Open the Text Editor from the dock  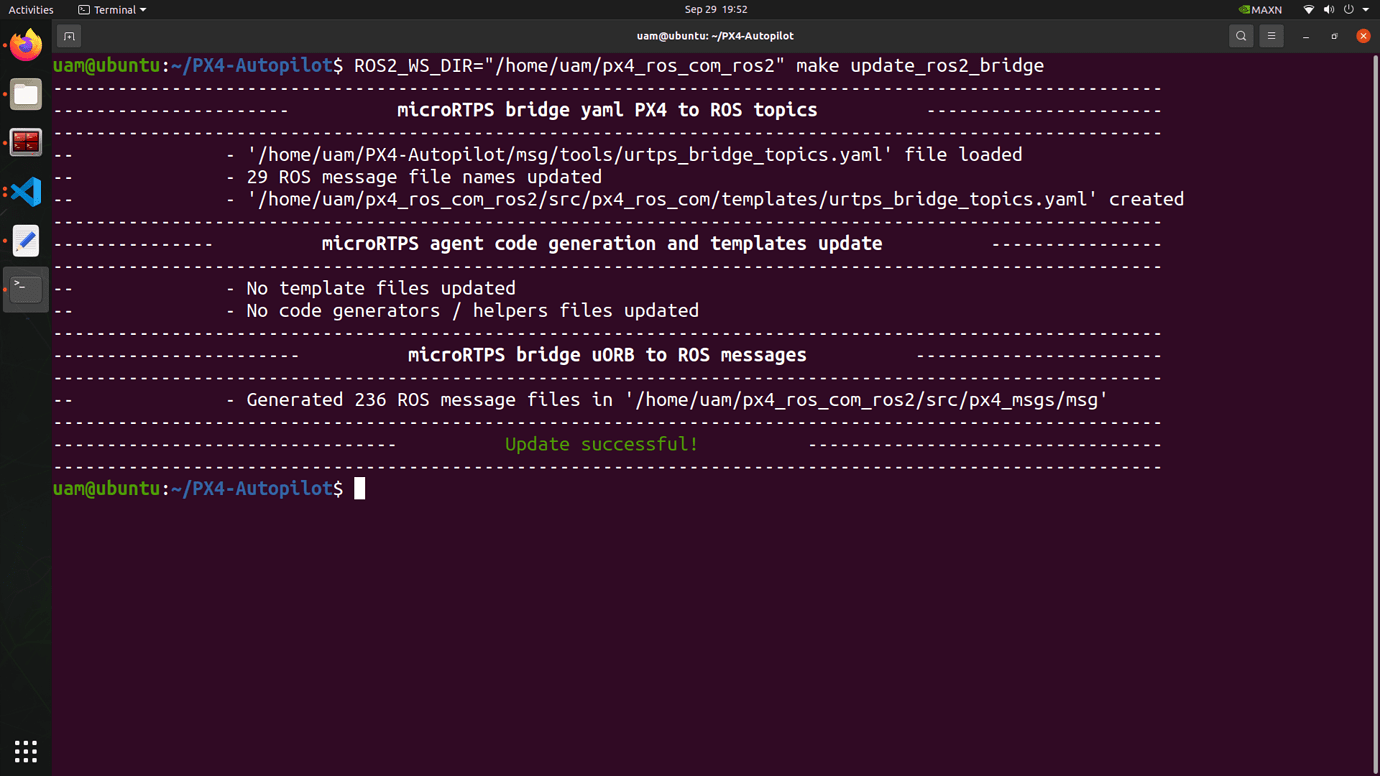25,241
